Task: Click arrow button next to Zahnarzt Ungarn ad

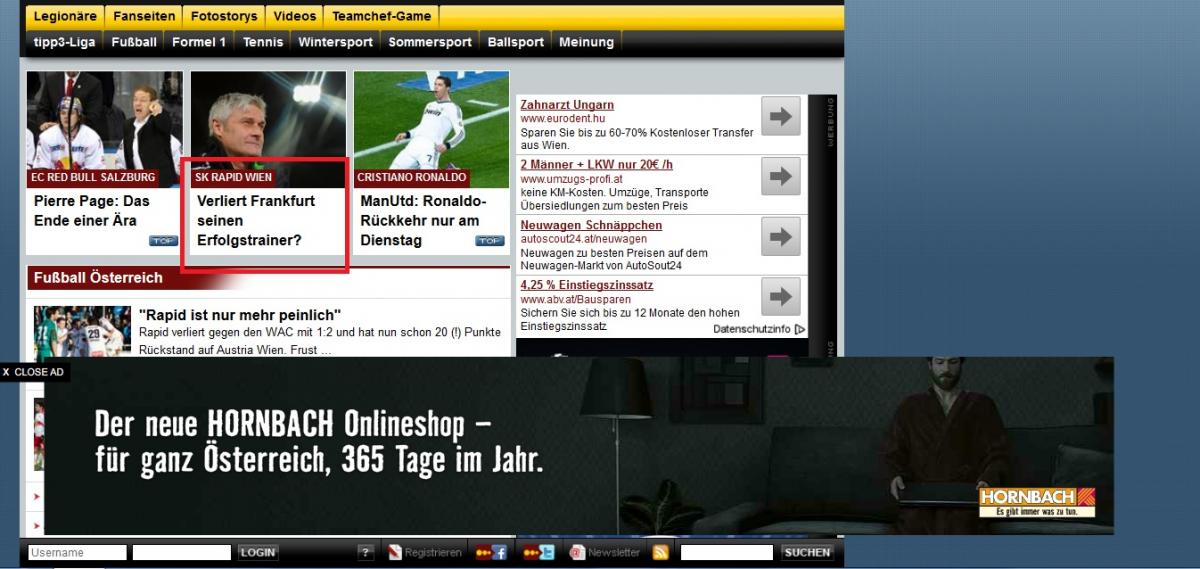Action: click(x=781, y=116)
